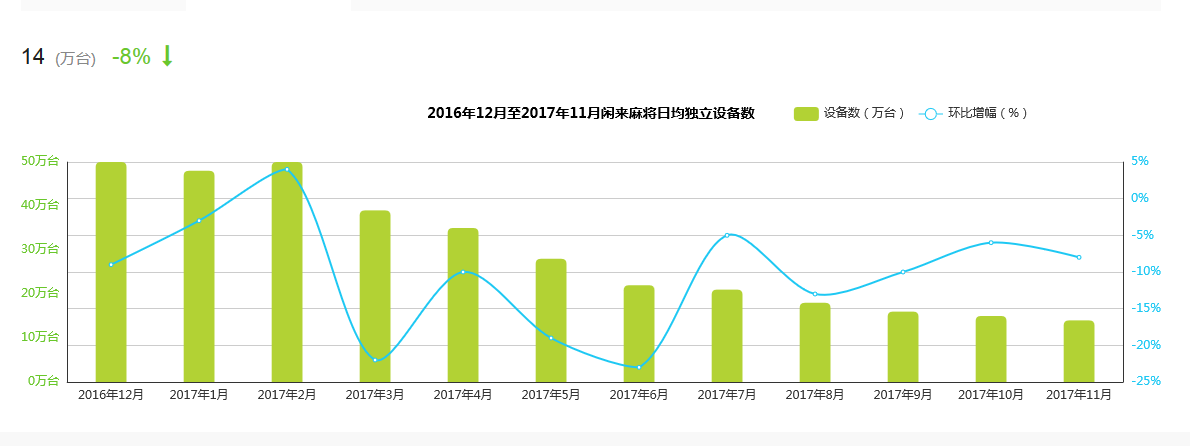This screenshot has width=1190, height=446.
Task: Select the blue line point above 2017年11月
Action: pyautogui.click(x=1079, y=257)
